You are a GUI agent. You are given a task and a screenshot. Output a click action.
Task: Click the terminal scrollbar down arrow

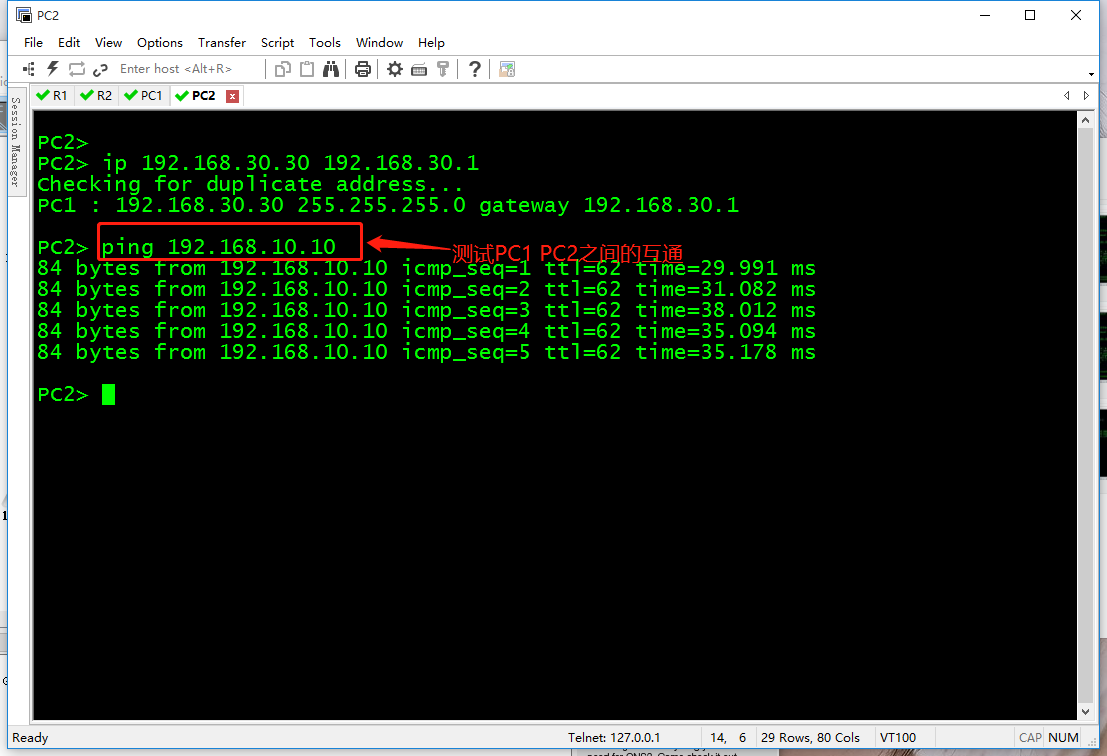(x=1086, y=712)
